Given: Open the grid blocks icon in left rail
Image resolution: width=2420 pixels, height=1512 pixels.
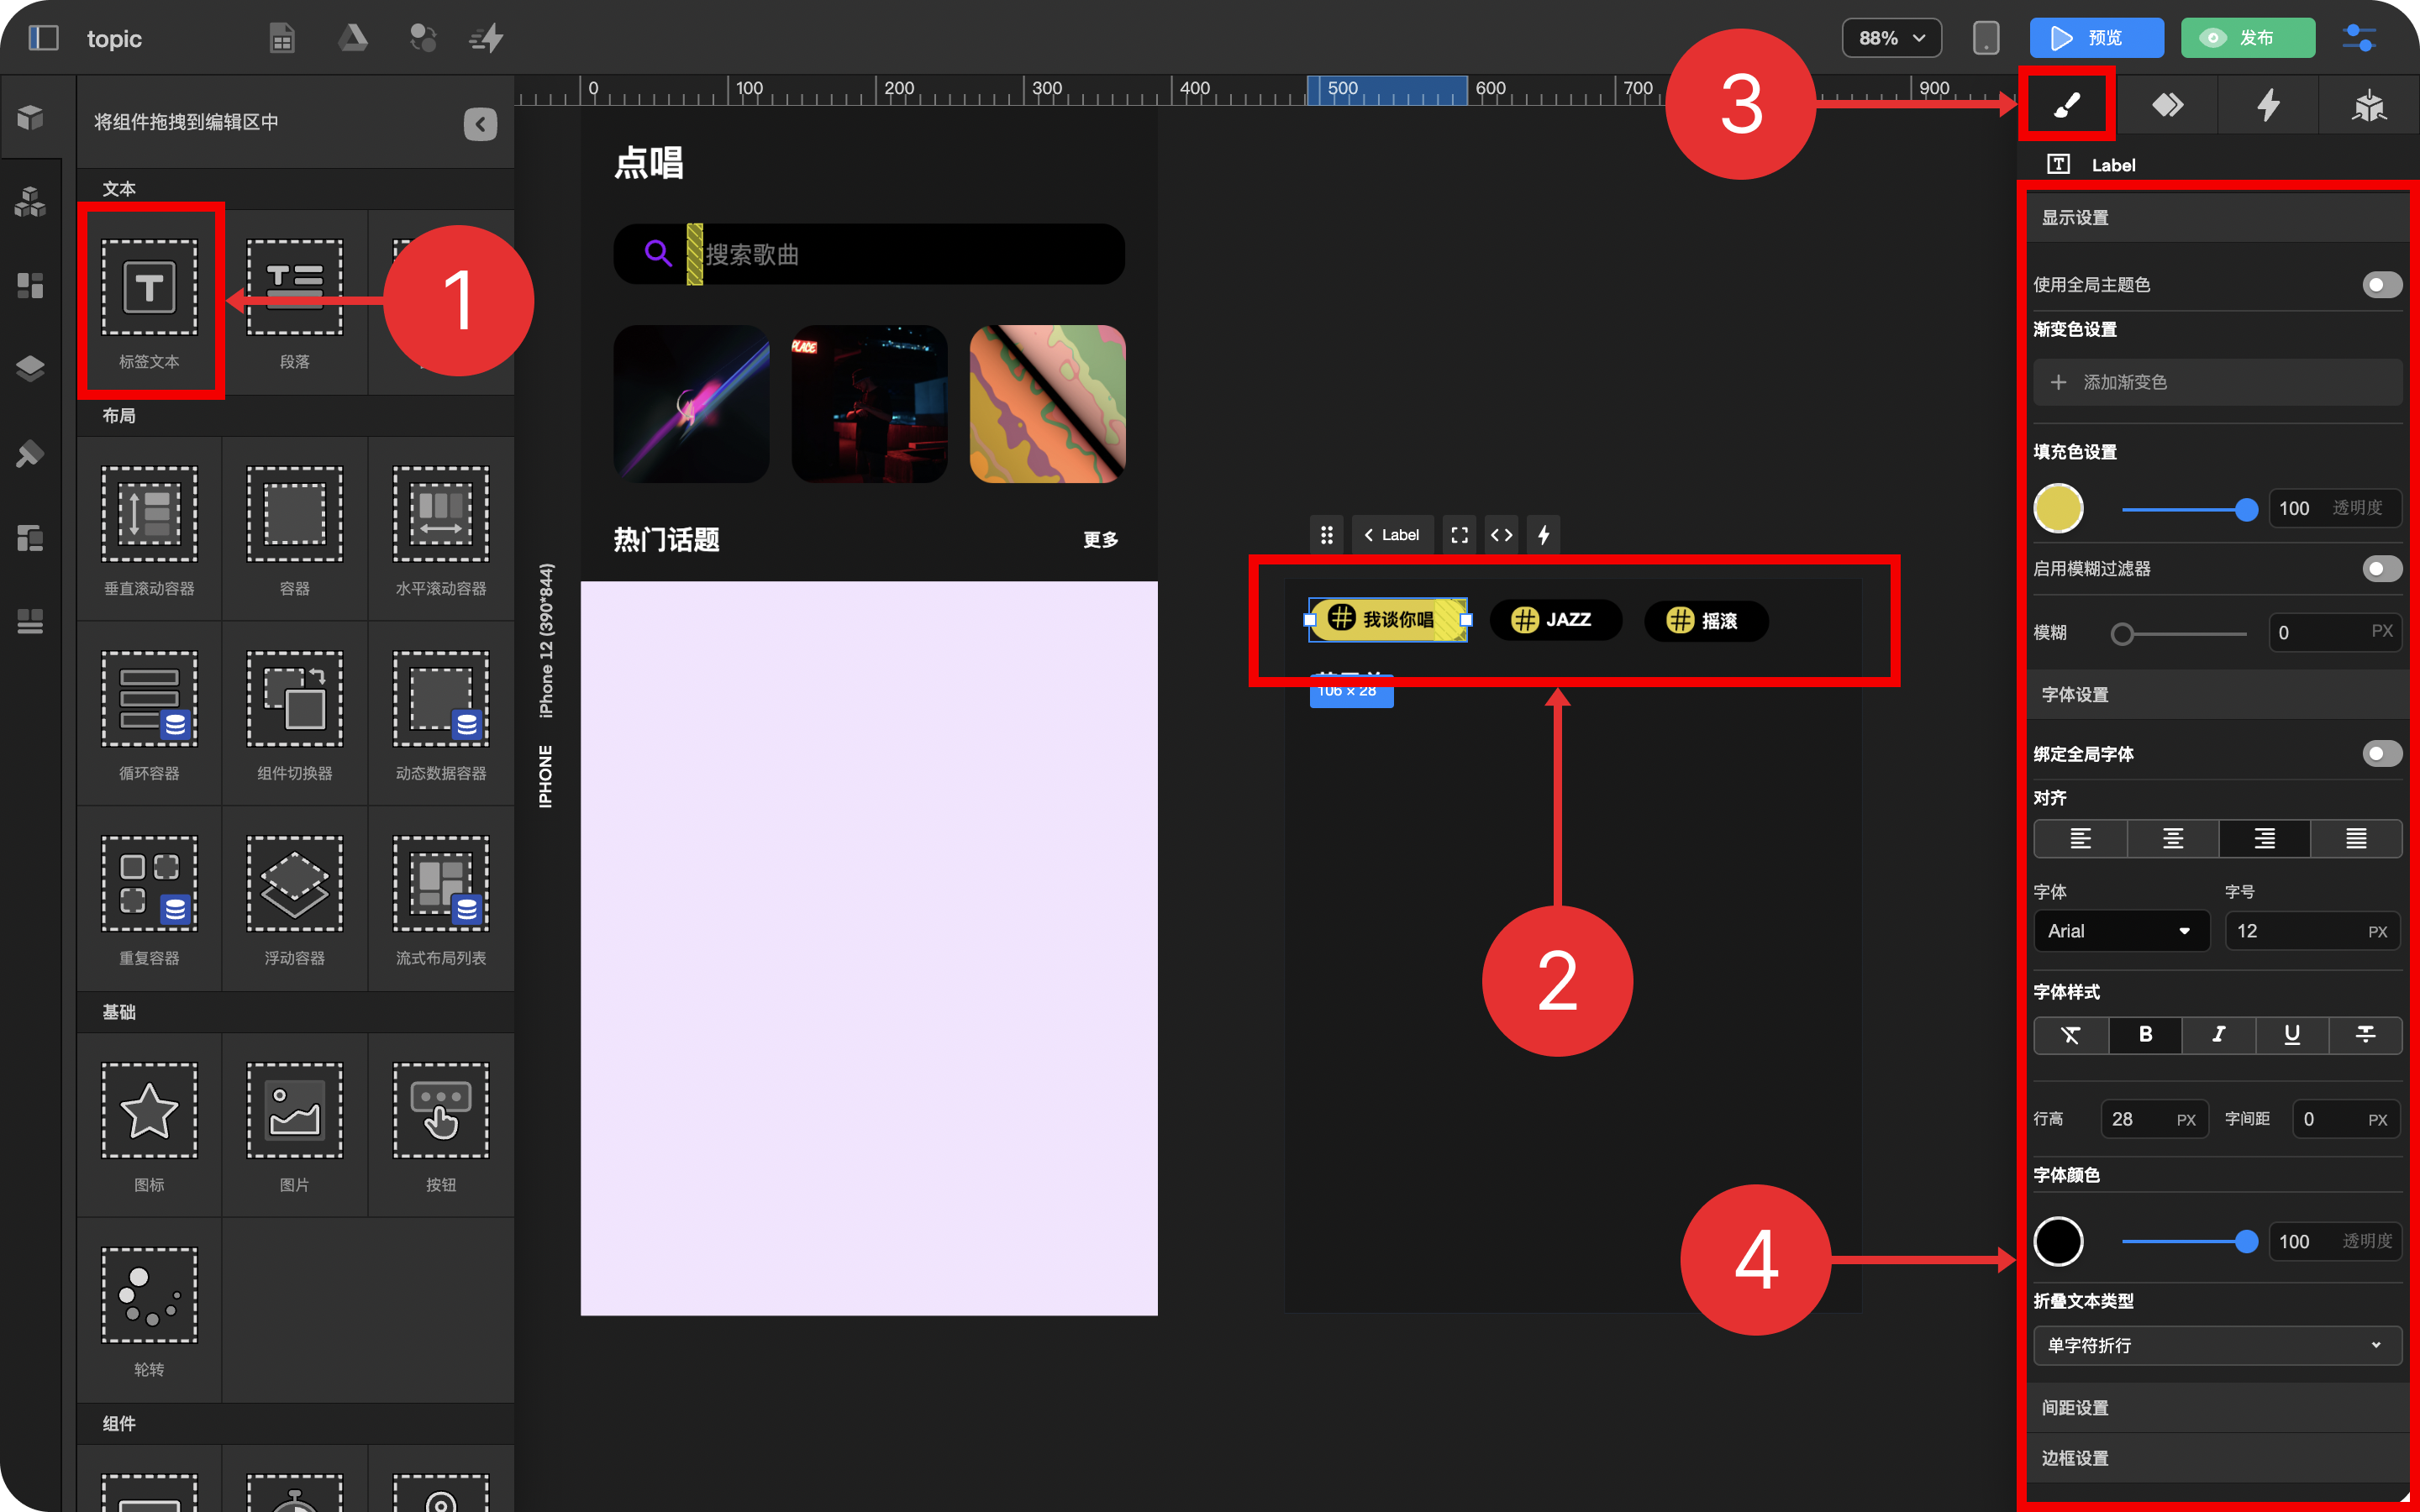Looking at the screenshot, I should tap(30, 286).
